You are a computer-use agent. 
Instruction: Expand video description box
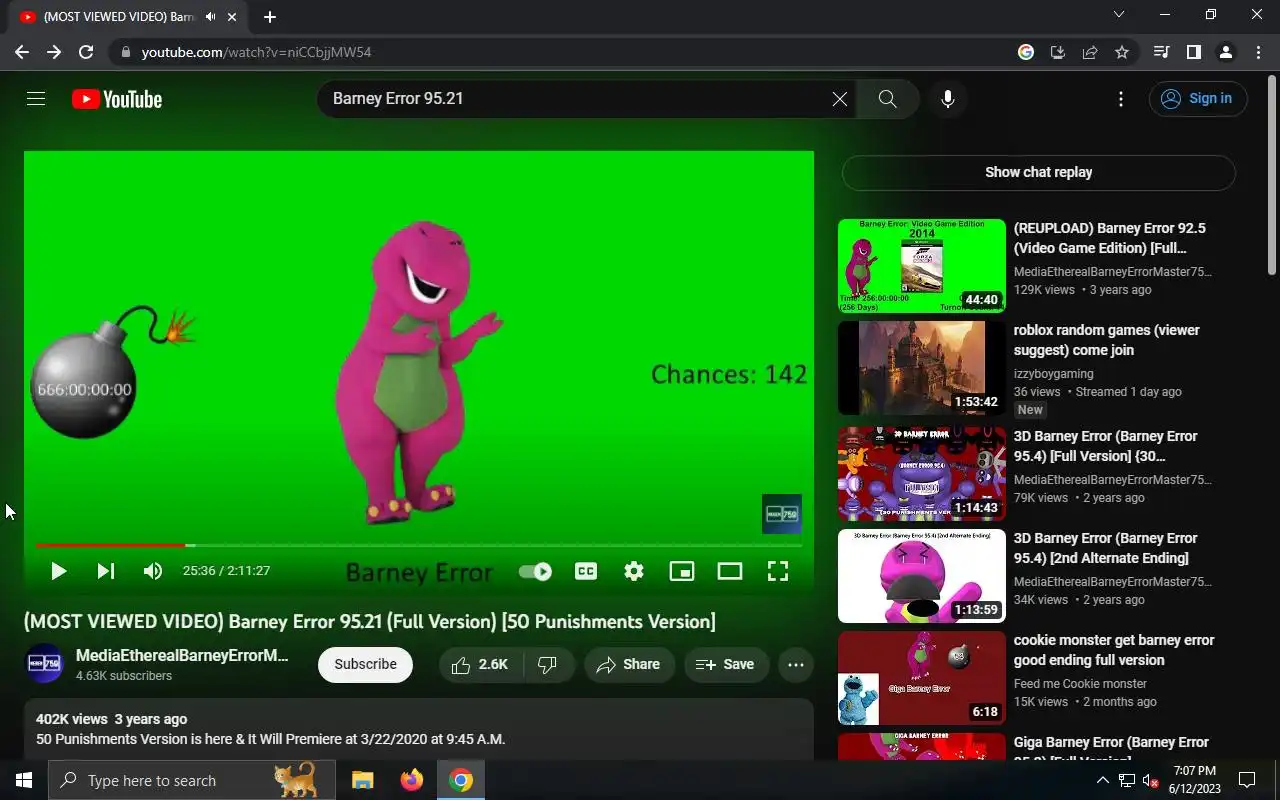[x=419, y=730]
